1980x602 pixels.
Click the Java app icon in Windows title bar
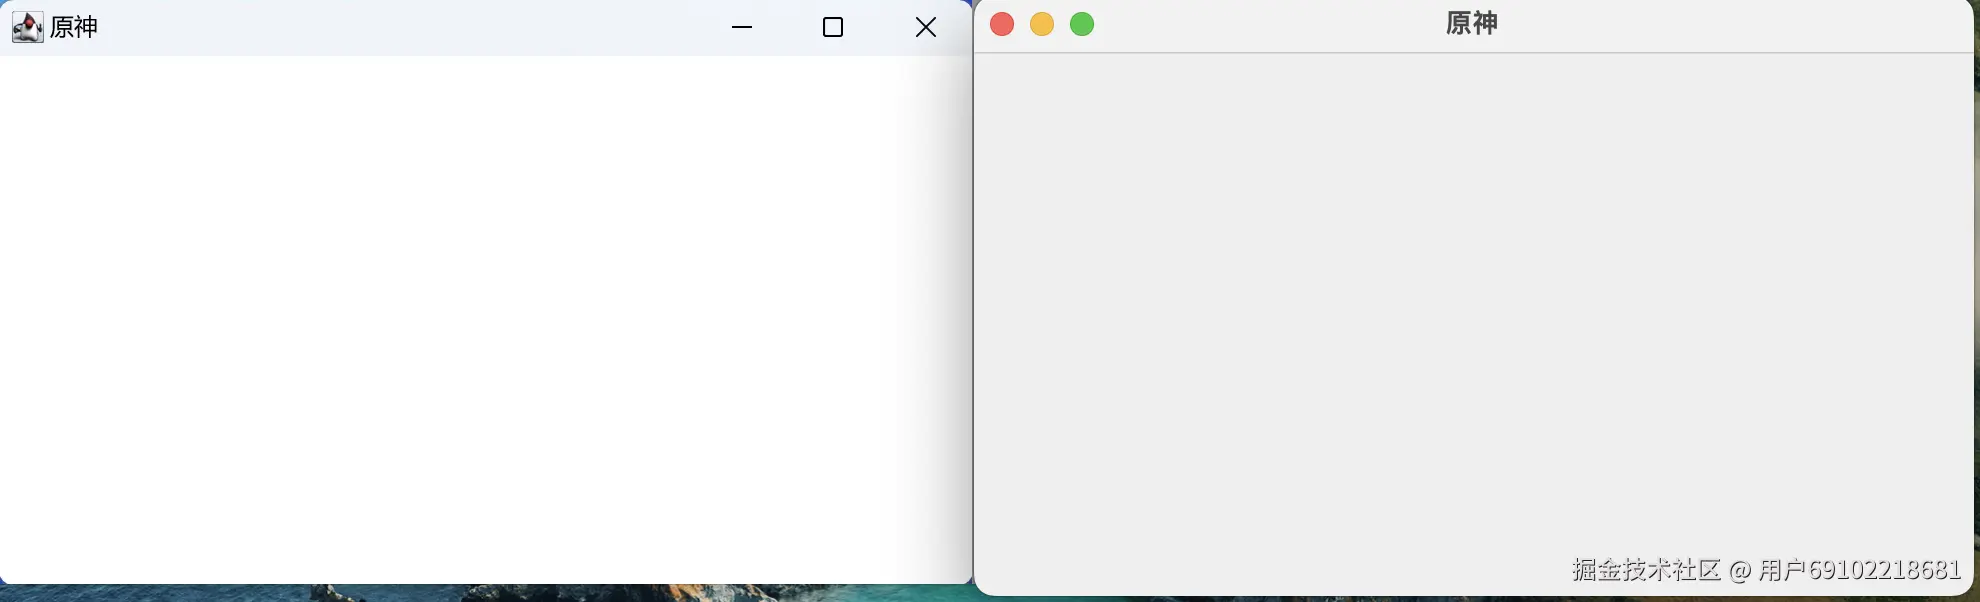(x=27, y=27)
